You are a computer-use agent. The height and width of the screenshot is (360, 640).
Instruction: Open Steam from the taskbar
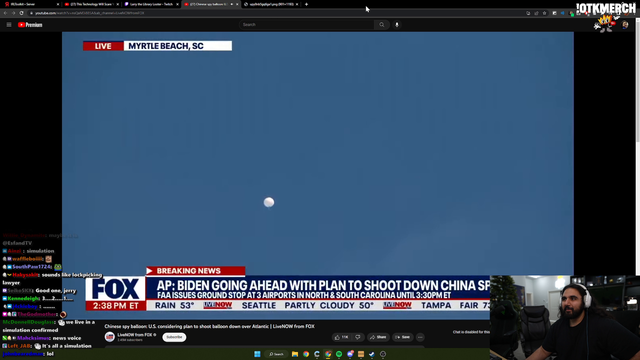(x=372, y=354)
